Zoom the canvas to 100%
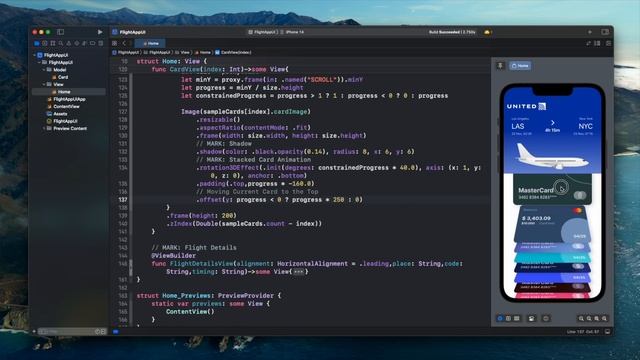 tap(589, 318)
